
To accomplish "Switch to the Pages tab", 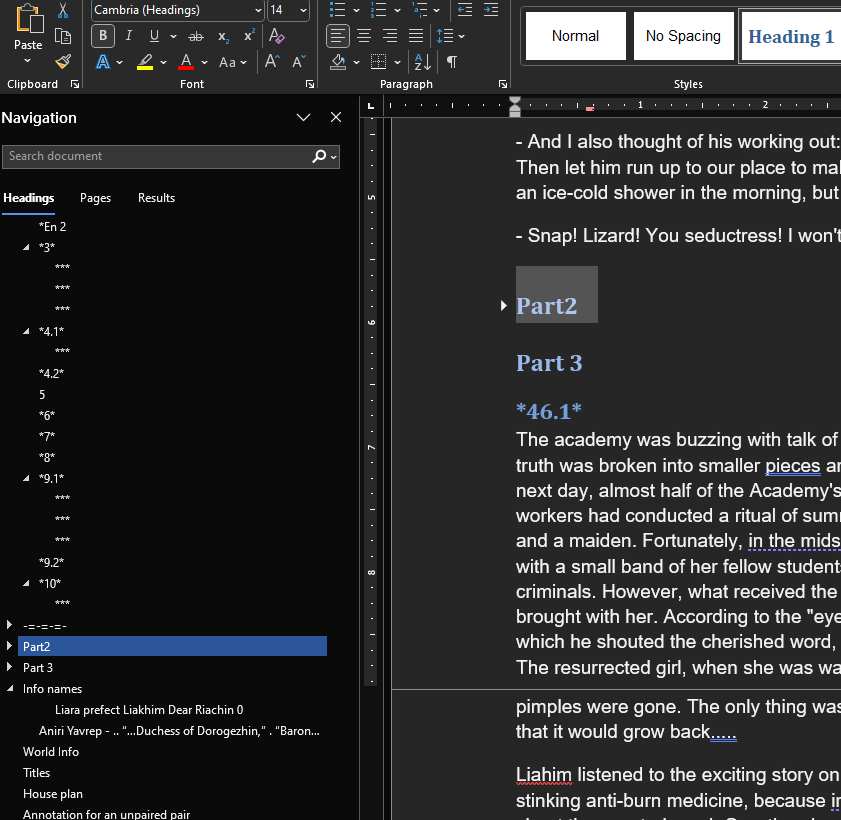I will [95, 198].
